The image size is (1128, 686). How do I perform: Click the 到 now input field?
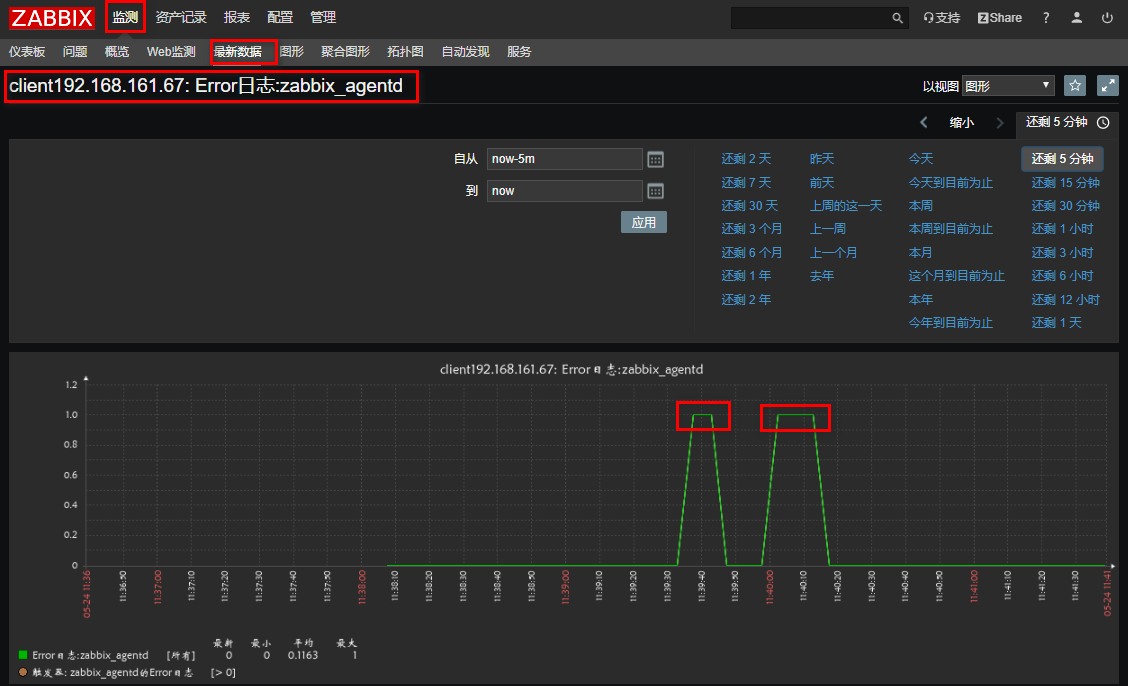pyautogui.click(x=565, y=191)
